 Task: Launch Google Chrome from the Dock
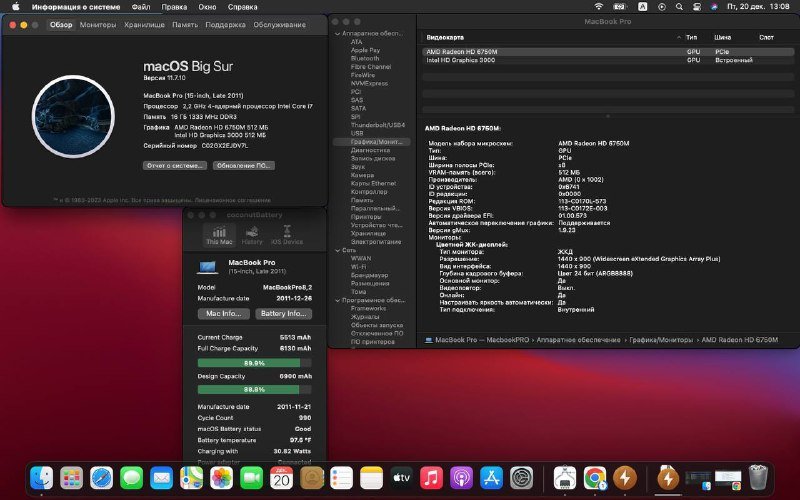[595, 478]
